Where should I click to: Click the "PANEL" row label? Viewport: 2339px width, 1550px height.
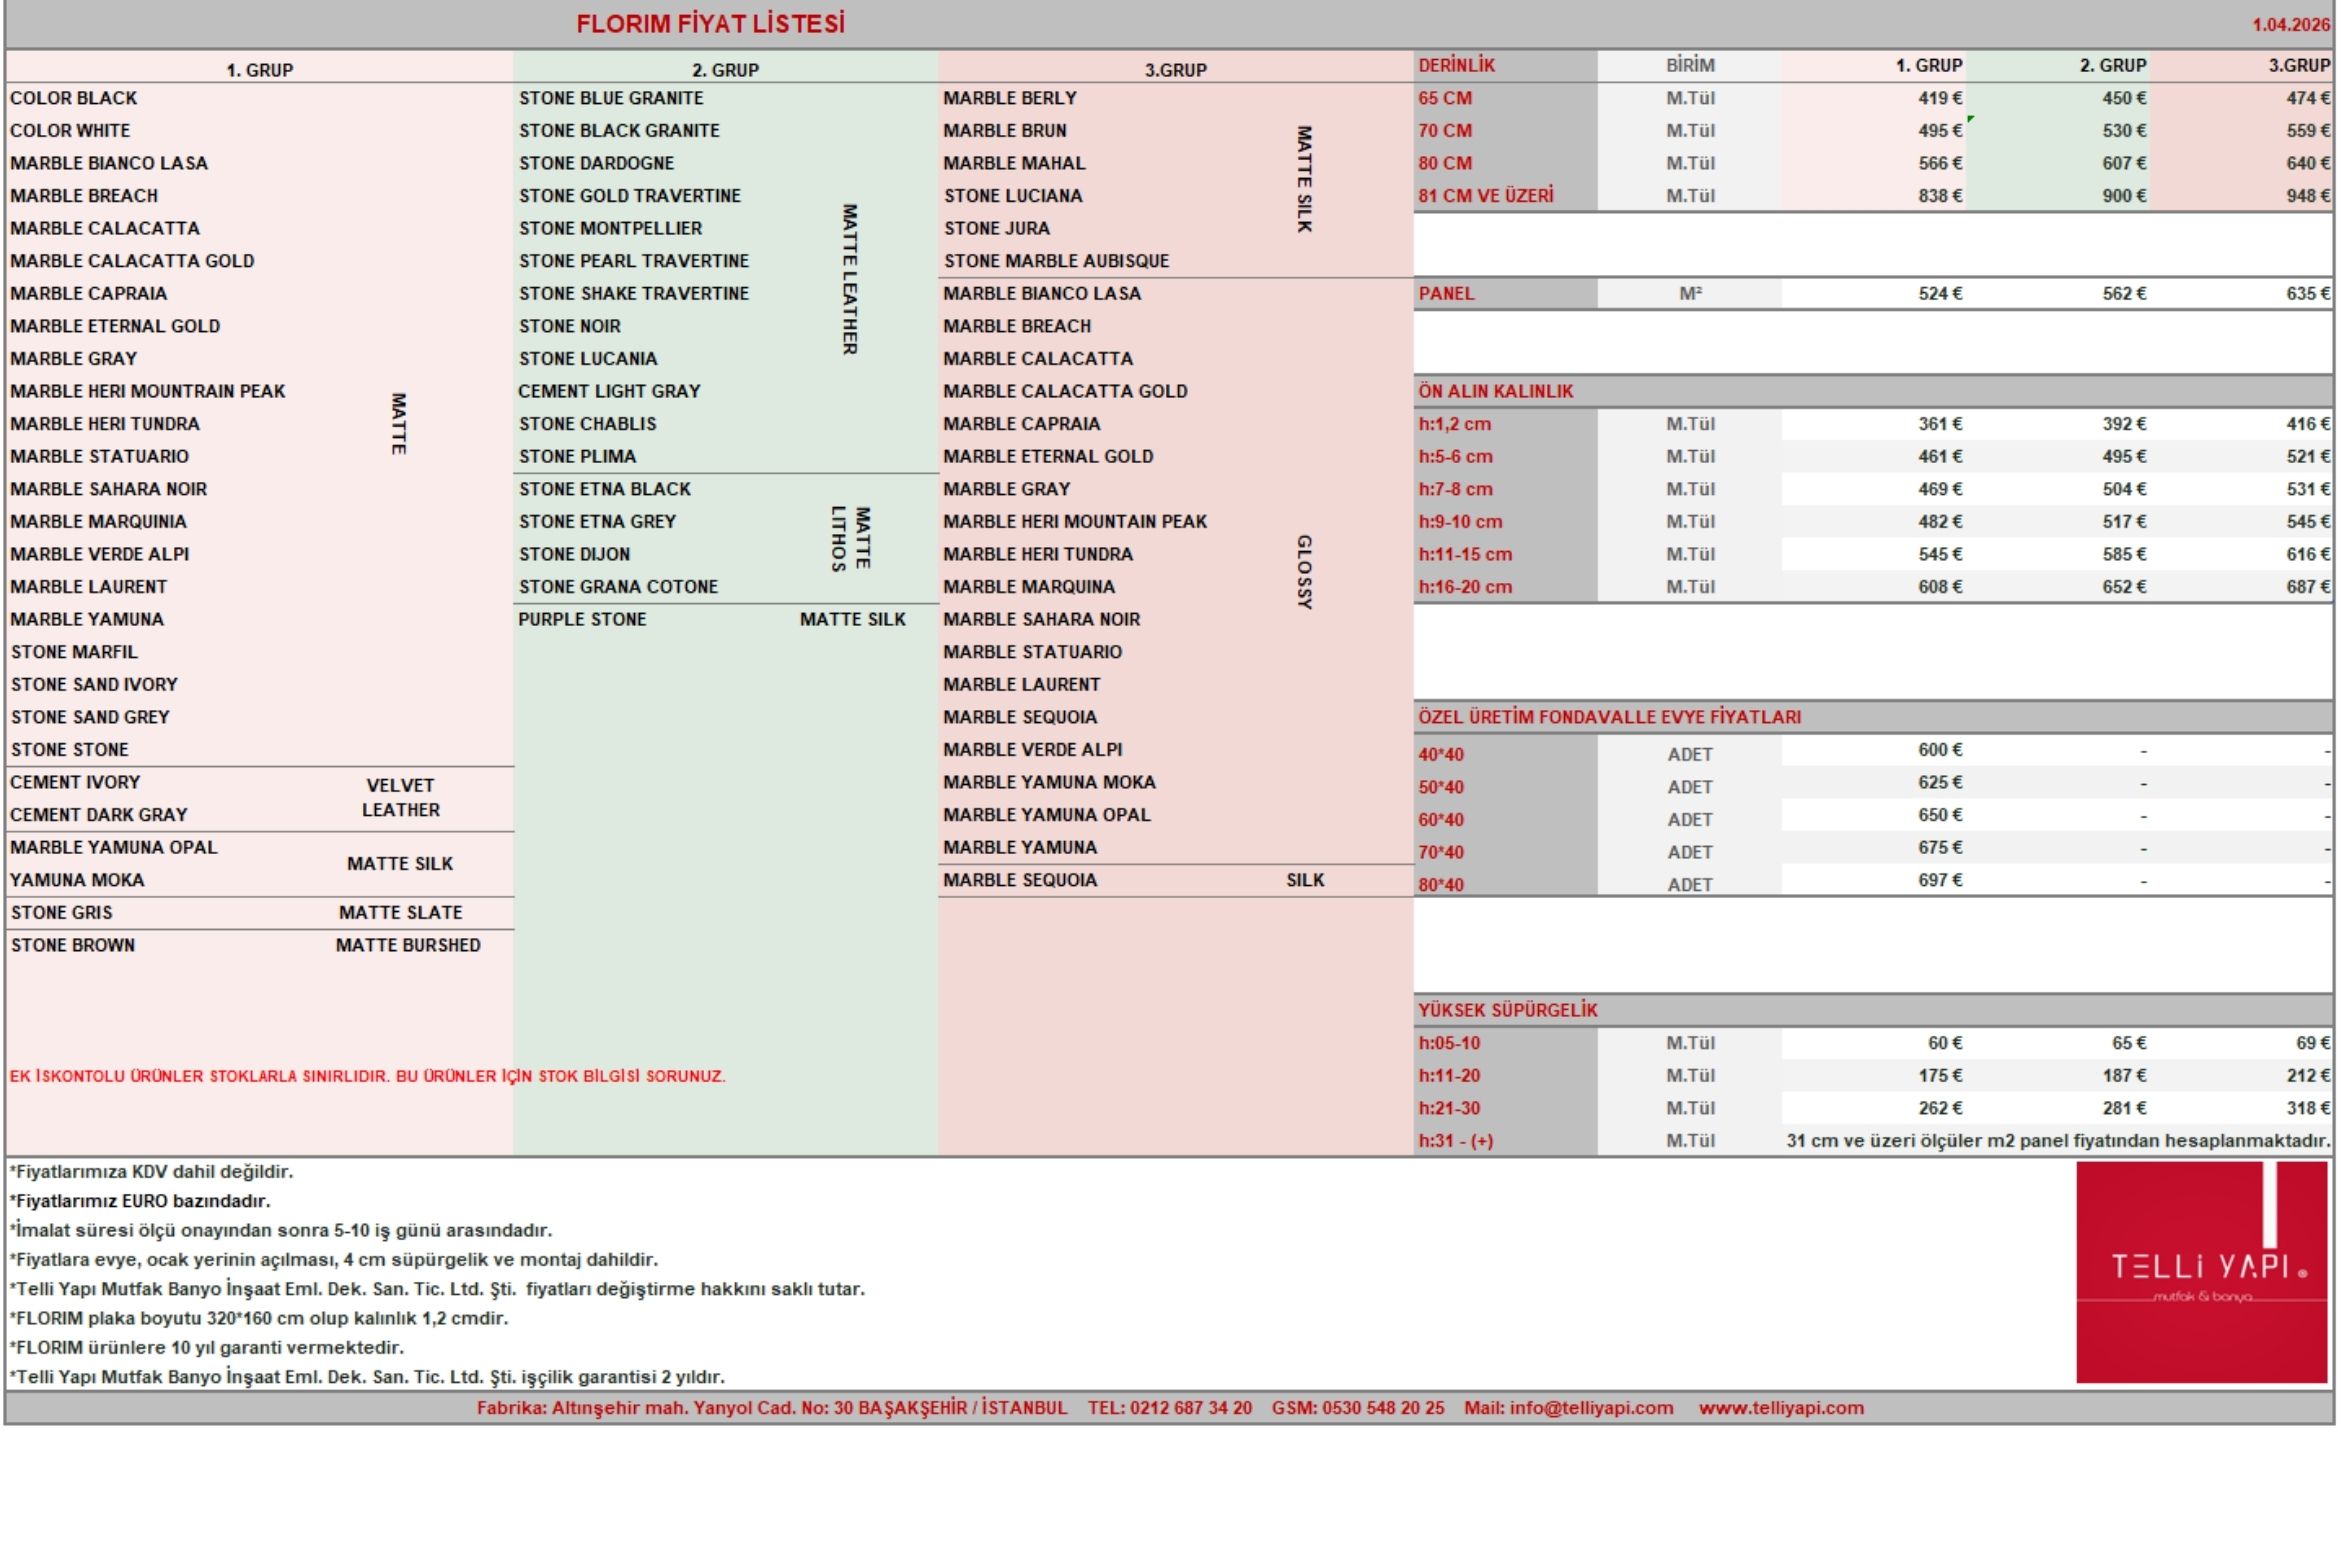(1446, 294)
